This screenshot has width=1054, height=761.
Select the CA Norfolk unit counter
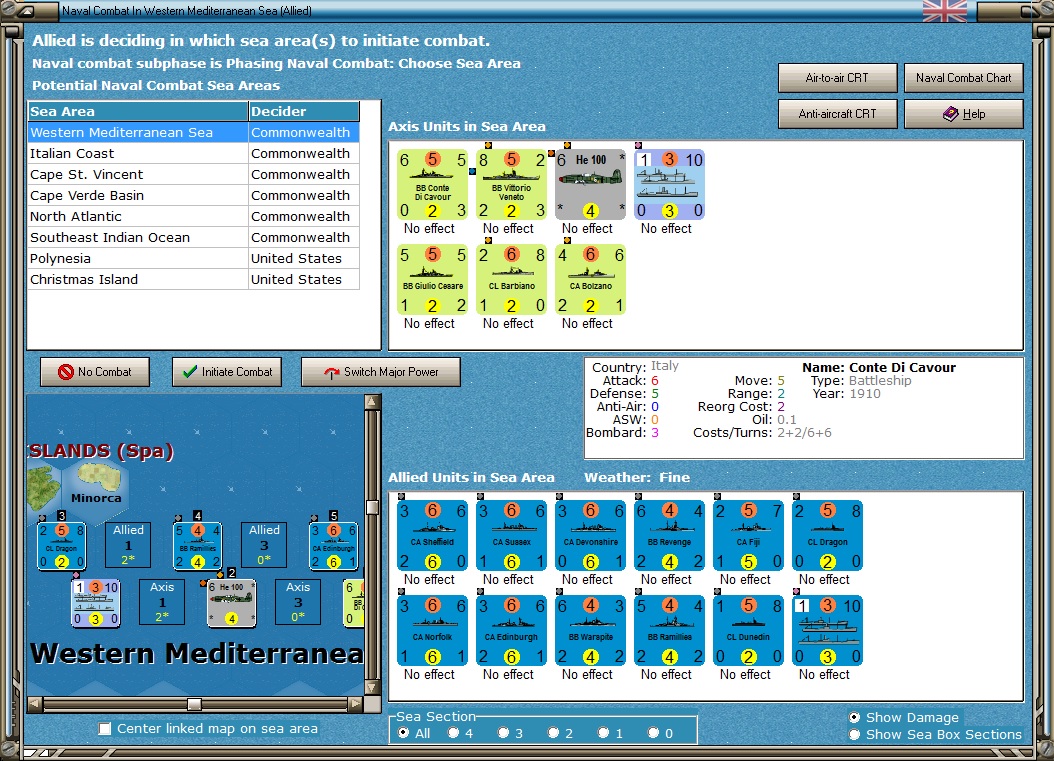click(x=432, y=631)
